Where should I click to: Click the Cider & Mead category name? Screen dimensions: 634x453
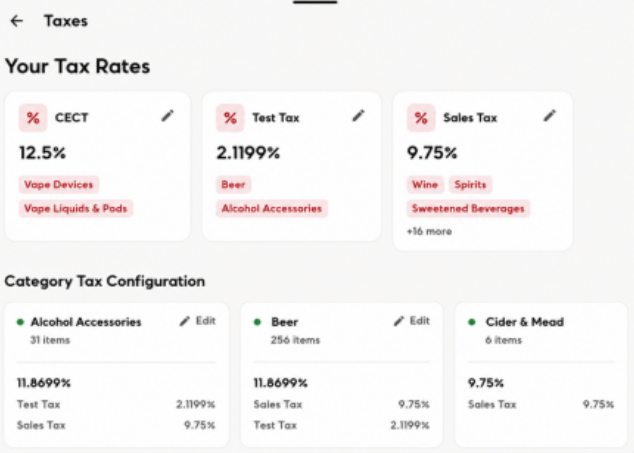tap(525, 322)
